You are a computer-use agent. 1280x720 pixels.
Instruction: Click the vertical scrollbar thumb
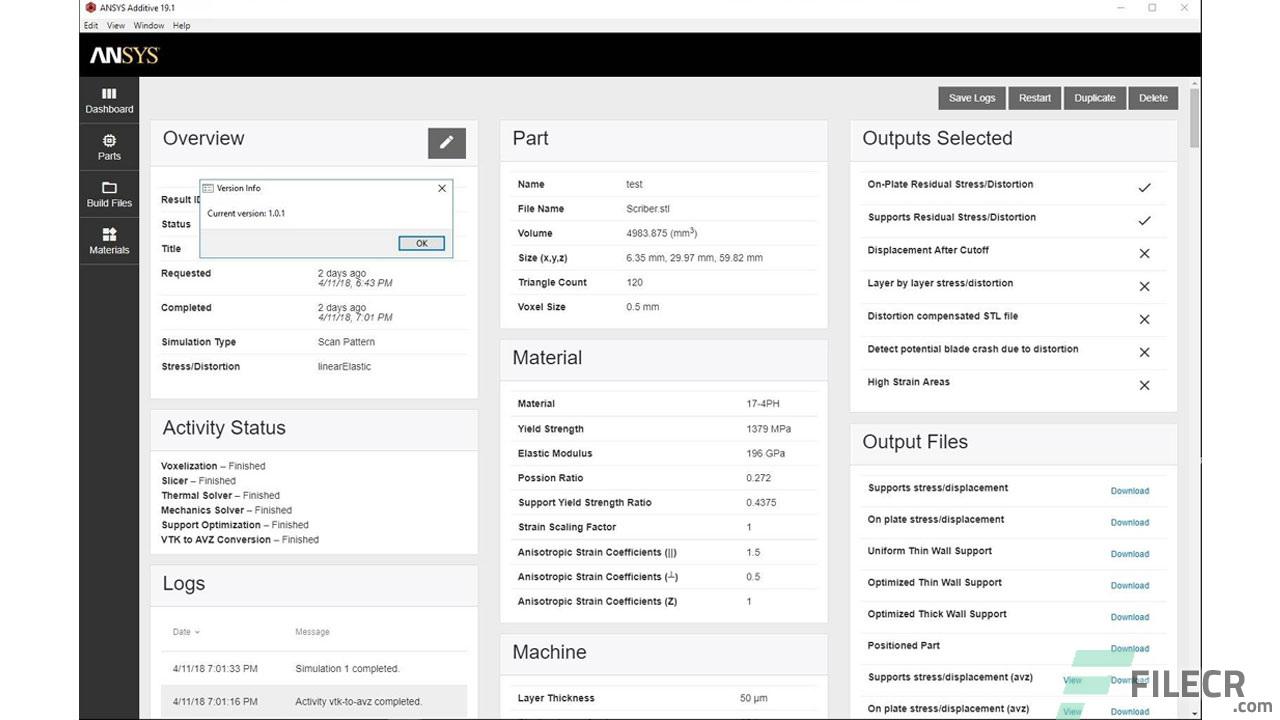click(1194, 117)
